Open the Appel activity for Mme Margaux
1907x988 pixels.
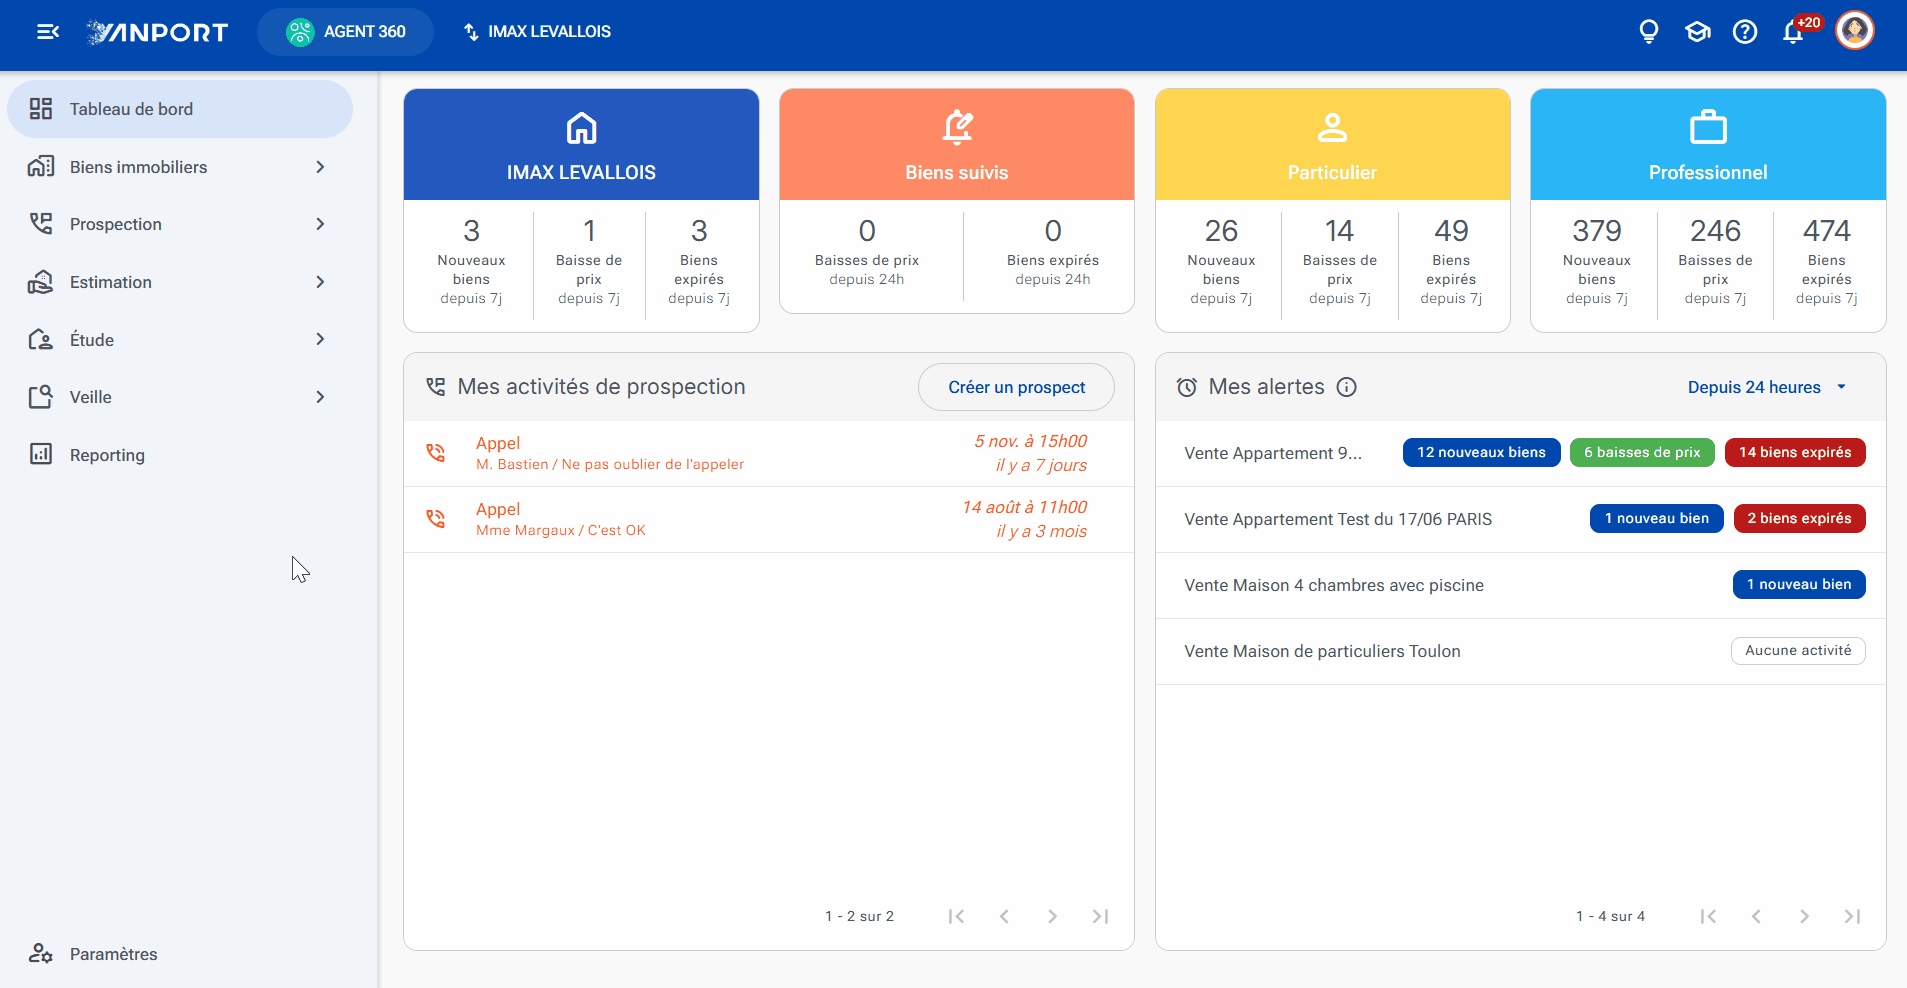click(768, 519)
